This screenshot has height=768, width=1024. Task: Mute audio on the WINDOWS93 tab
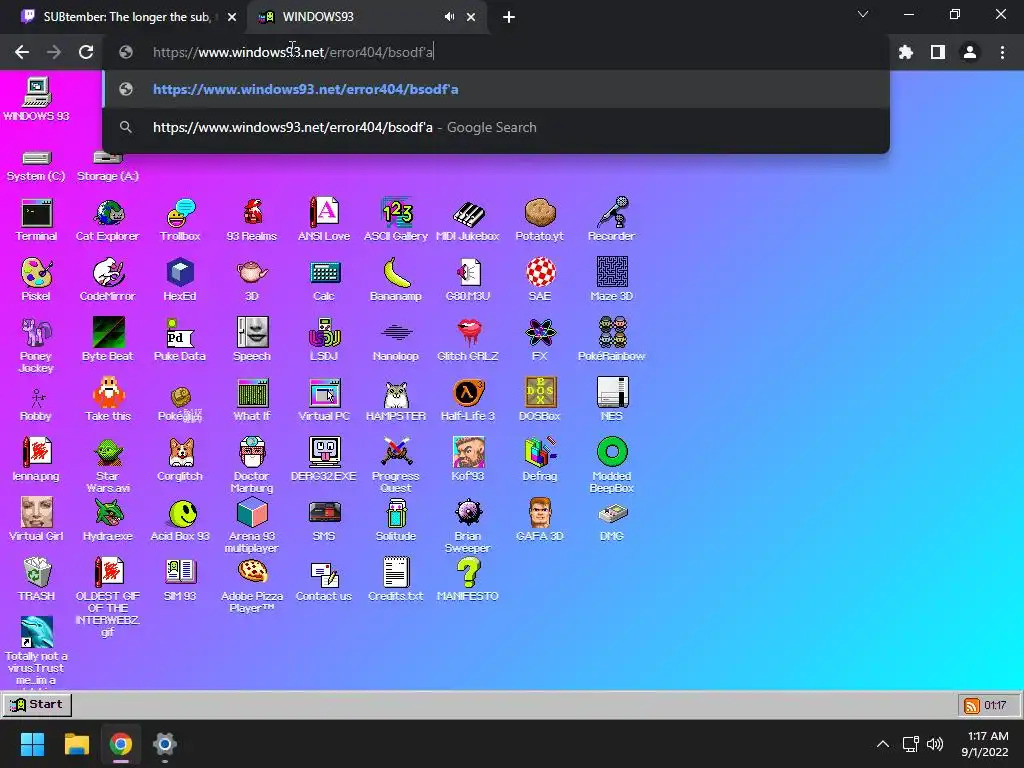click(449, 17)
